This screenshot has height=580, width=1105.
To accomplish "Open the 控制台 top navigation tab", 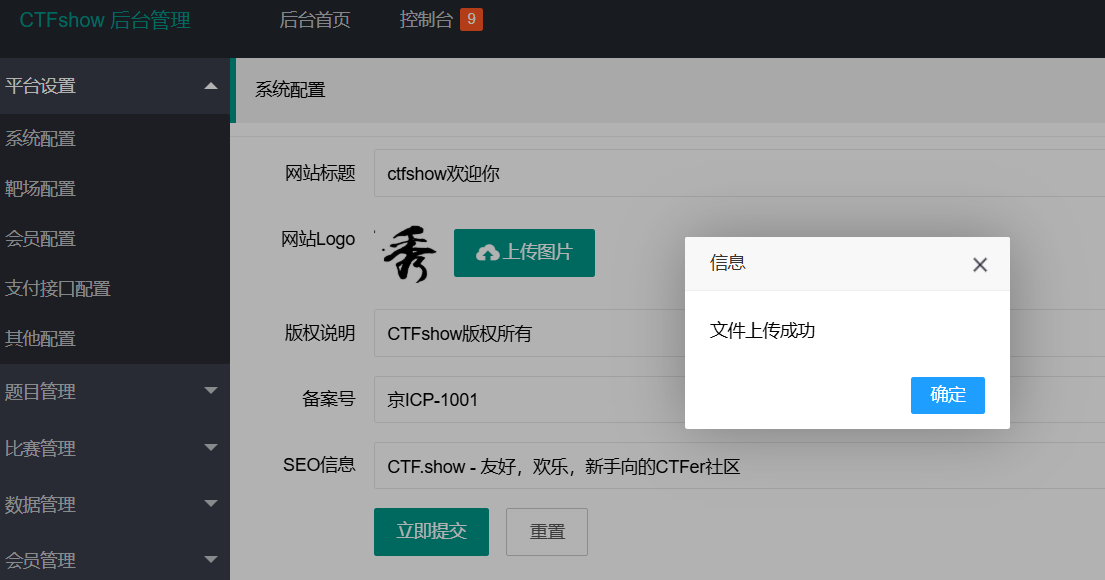I will (427, 20).
